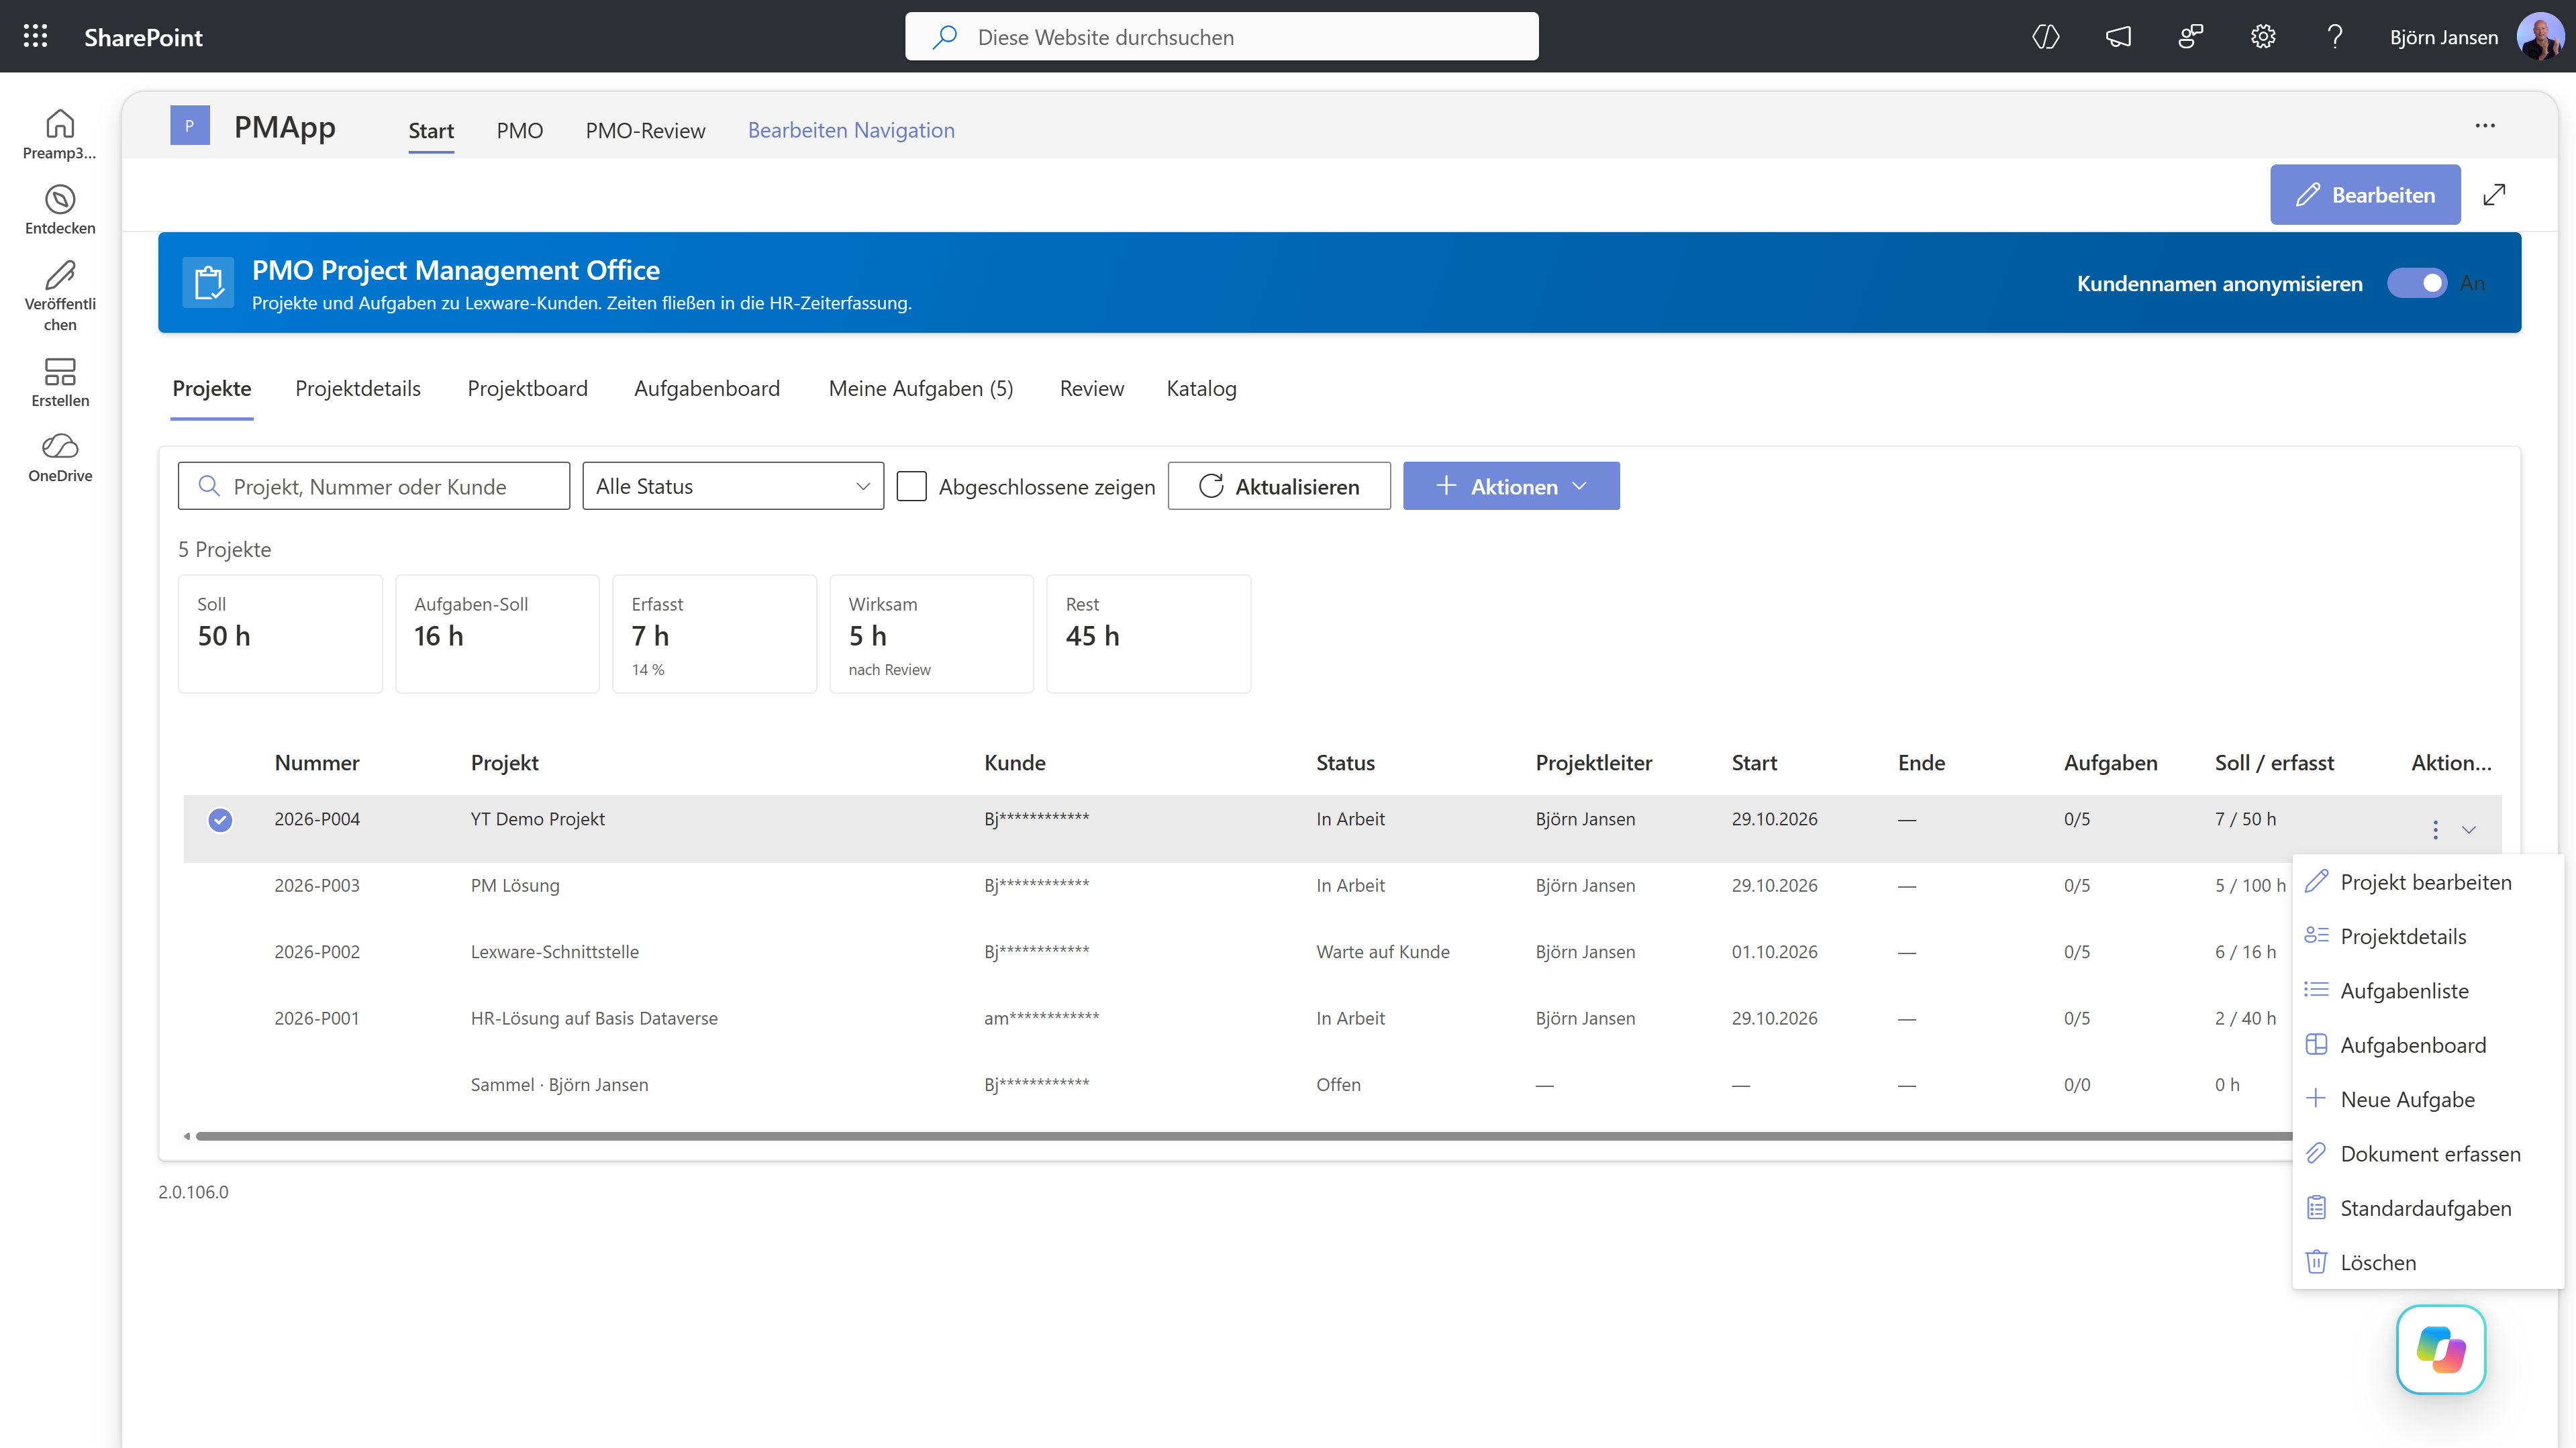Click Björn Jansen profile picture
The height and width of the screenshot is (1448, 2576).
pos(2540,37)
